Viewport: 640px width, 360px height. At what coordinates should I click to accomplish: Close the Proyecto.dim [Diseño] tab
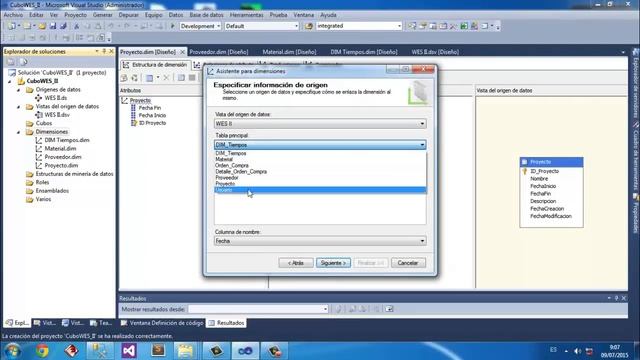point(182,52)
